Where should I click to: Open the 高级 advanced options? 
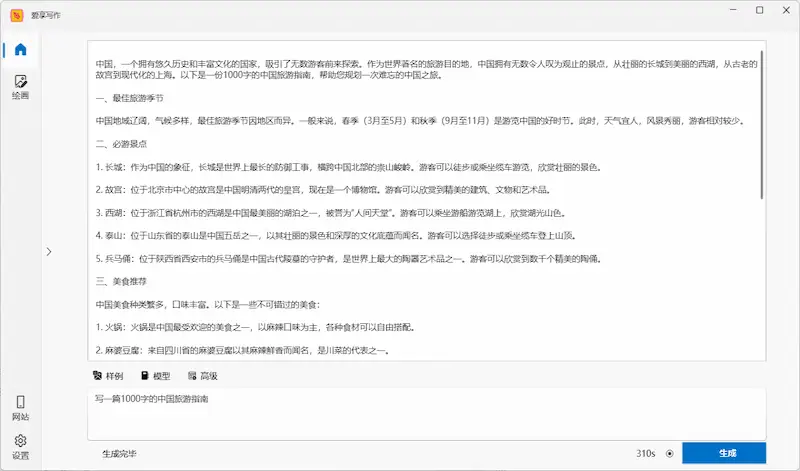(x=203, y=376)
